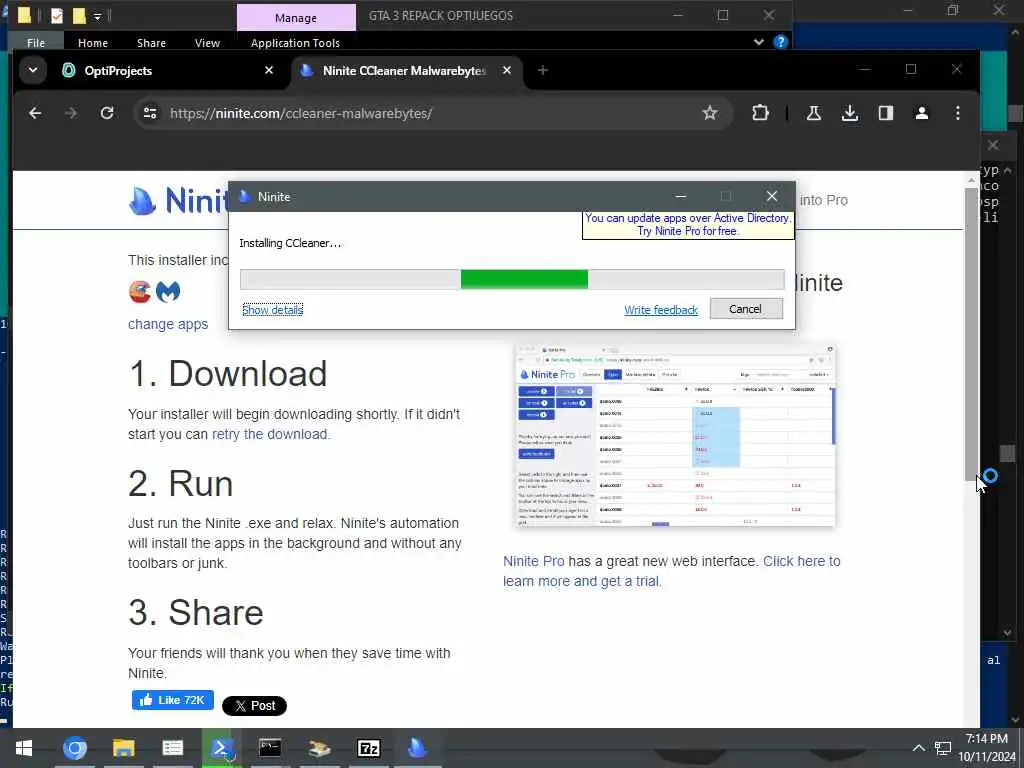Click the Ninite Pro link

(x=534, y=561)
